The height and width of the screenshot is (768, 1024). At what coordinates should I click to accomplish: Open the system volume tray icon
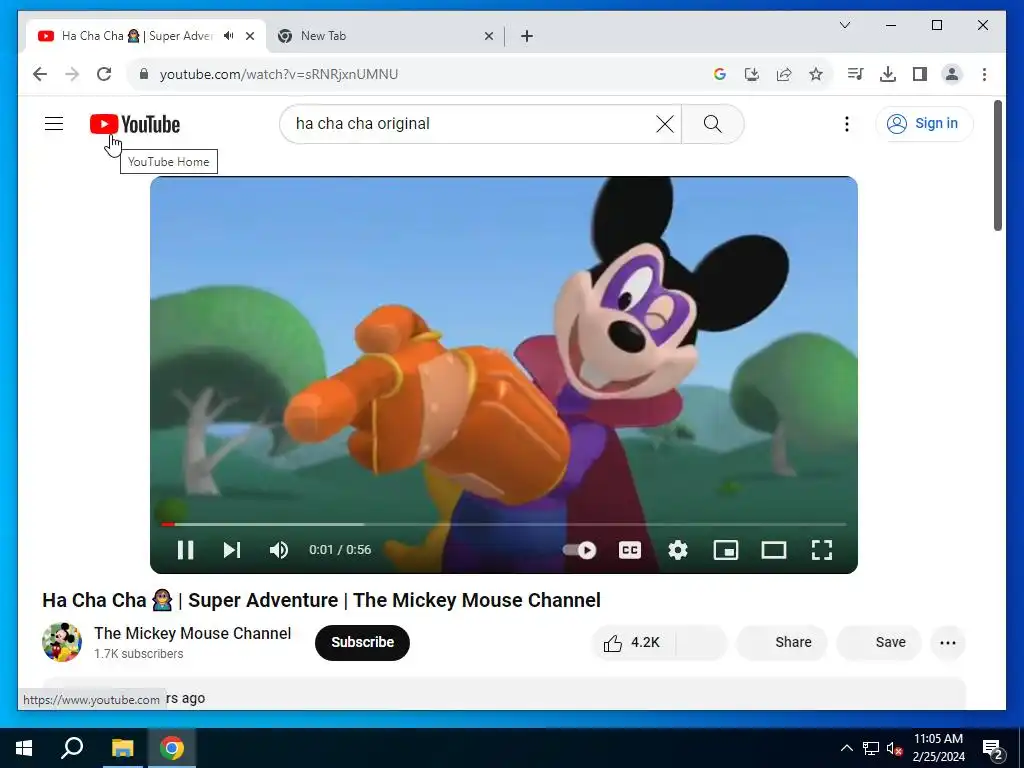click(x=894, y=748)
